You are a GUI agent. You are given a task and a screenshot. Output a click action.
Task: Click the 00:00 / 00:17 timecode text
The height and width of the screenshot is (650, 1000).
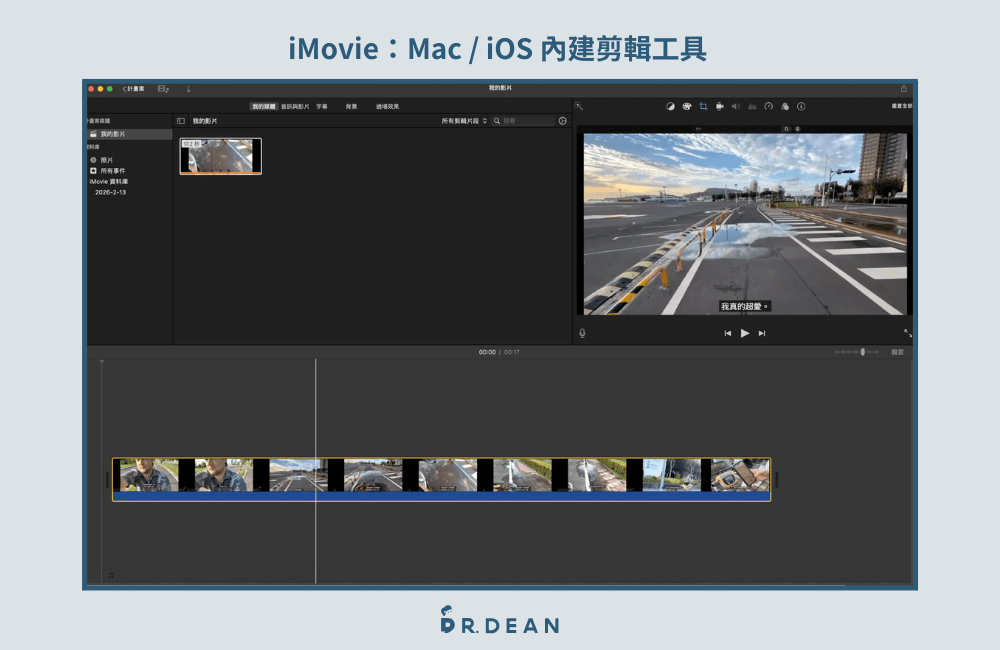coord(499,352)
